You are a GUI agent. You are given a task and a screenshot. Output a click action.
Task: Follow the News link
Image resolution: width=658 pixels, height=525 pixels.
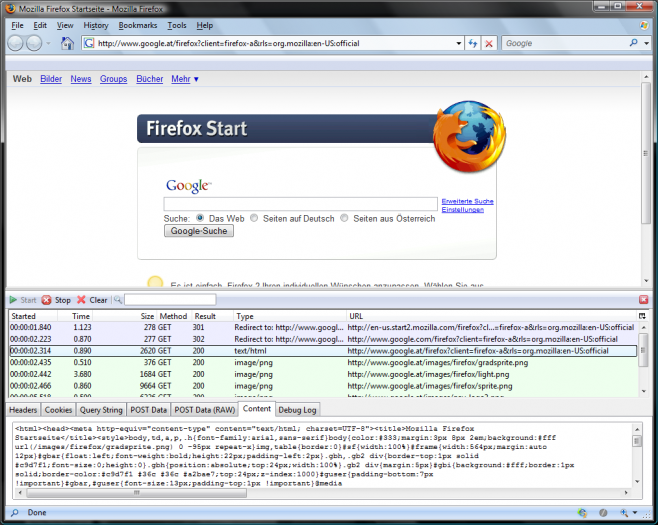pos(81,79)
